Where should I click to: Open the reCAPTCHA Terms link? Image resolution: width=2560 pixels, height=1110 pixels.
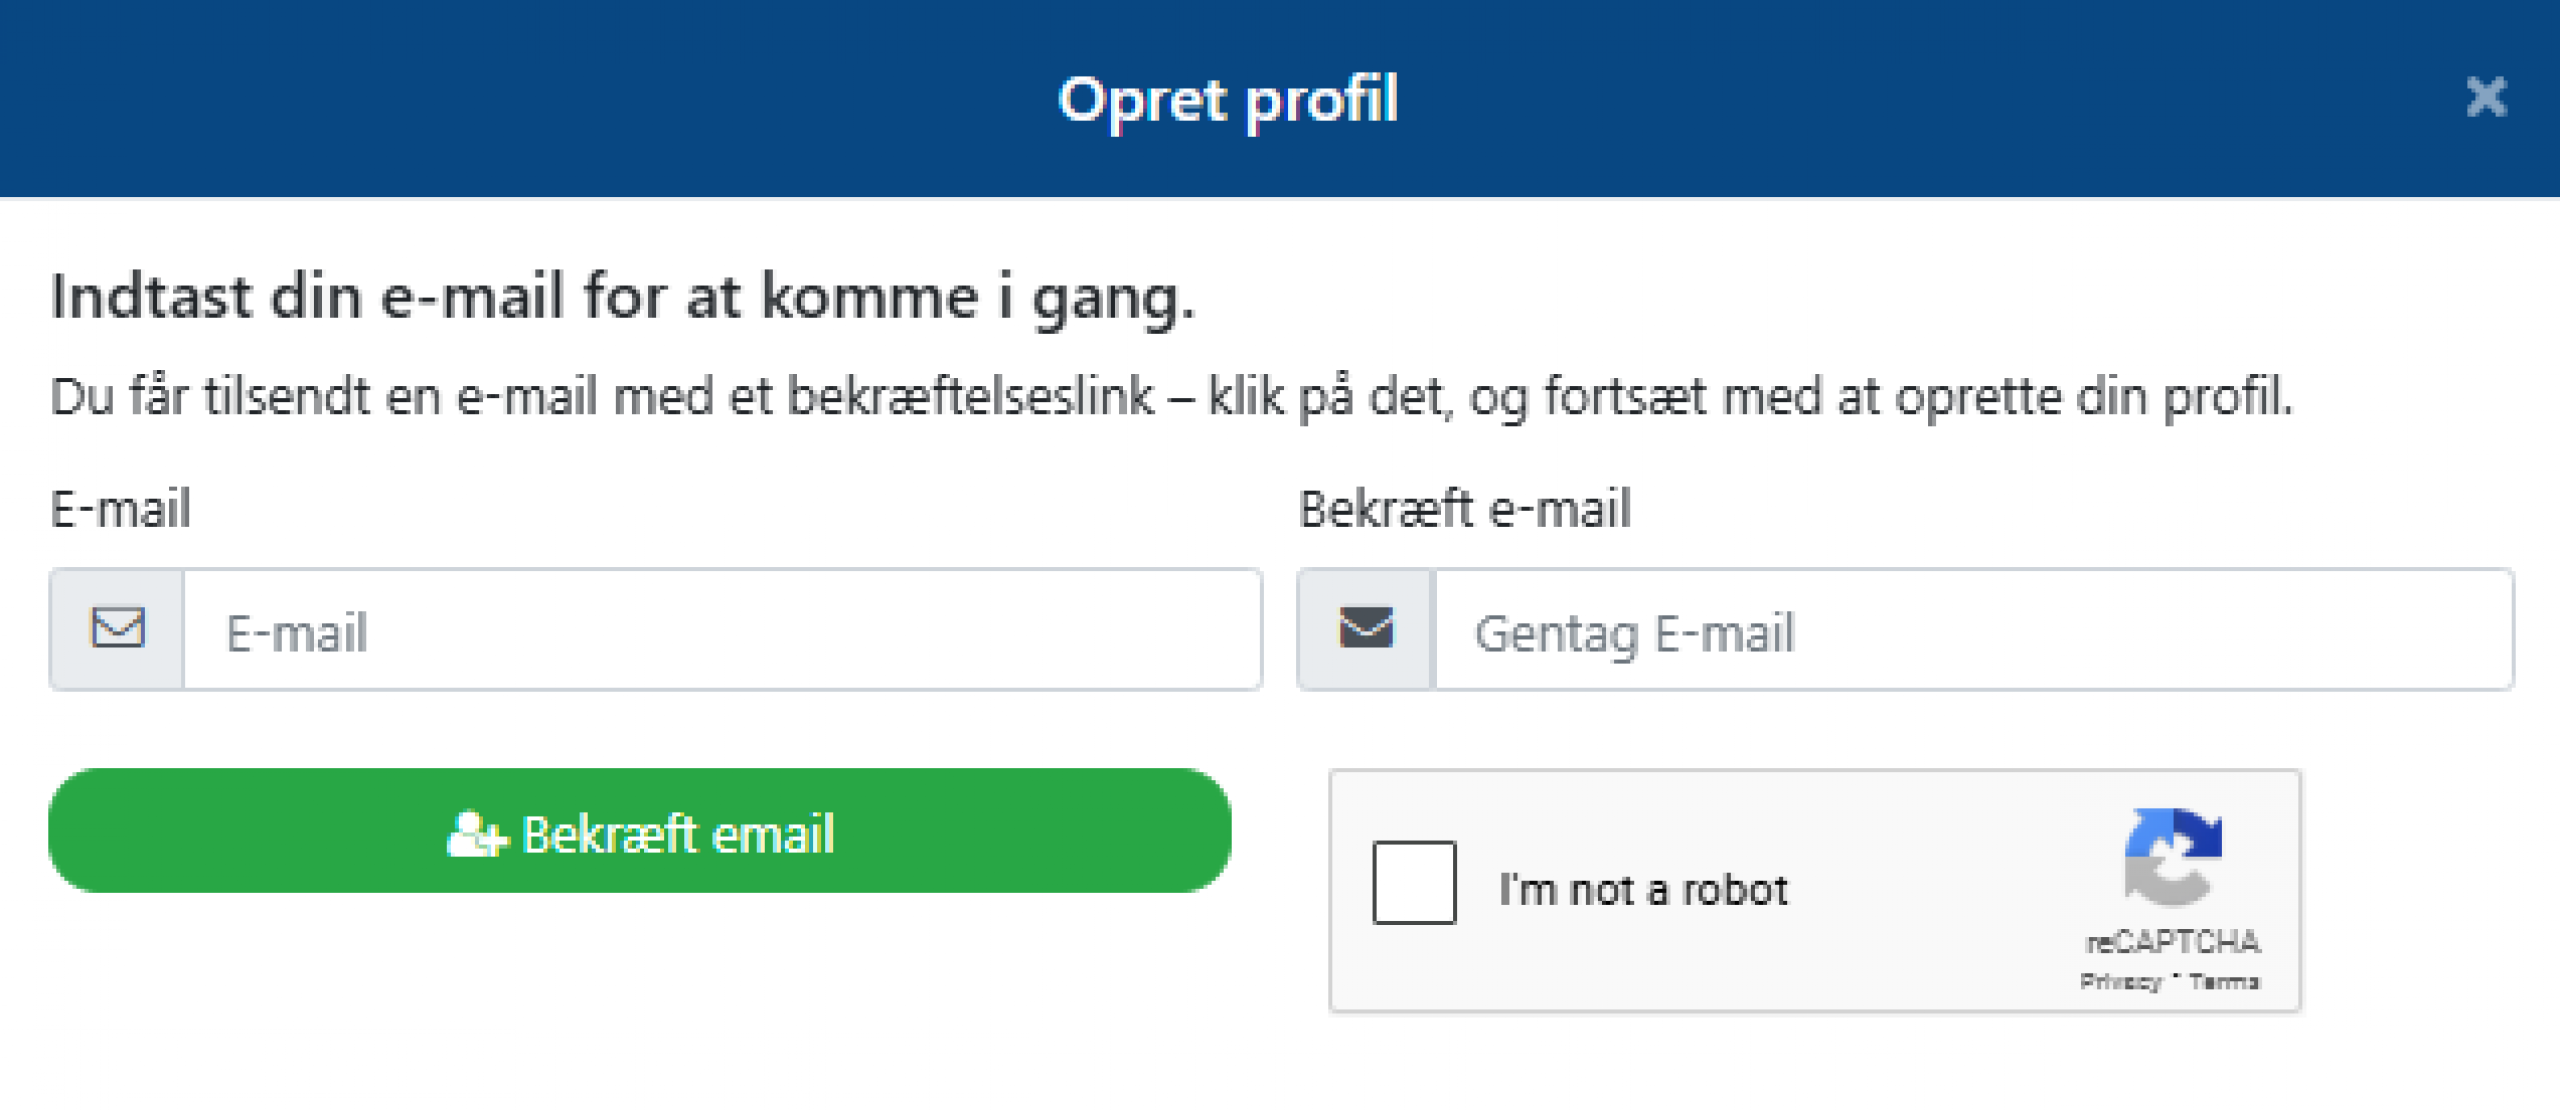(x=2224, y=981)
